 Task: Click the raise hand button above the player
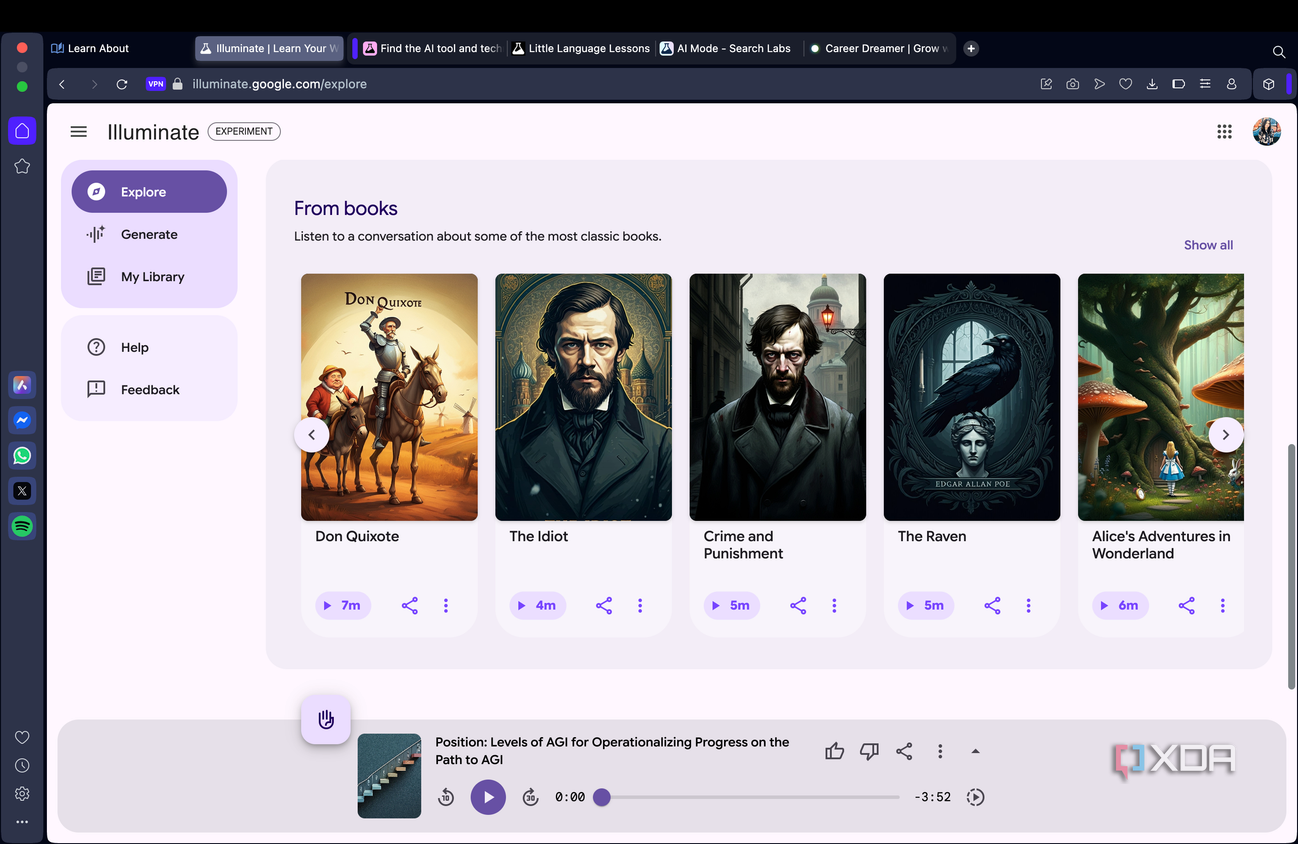coord(326,719)
